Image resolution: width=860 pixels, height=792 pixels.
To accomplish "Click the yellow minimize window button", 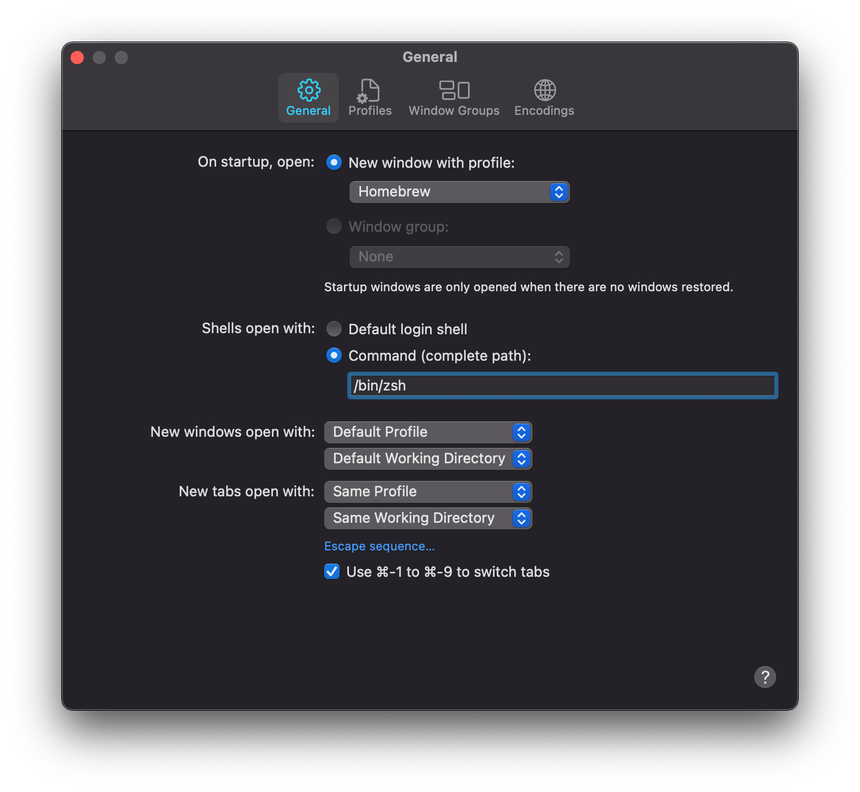I will tap(99, 57).
